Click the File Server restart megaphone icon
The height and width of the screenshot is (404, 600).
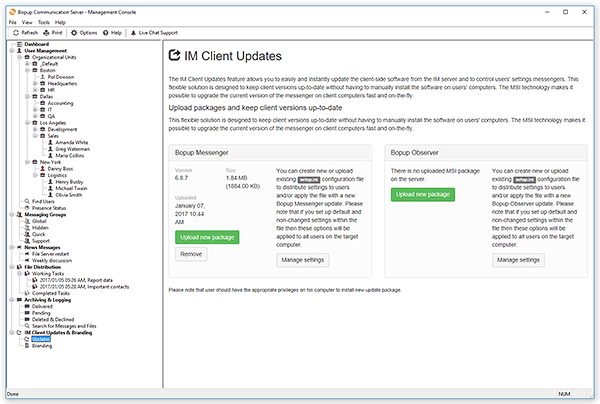tap(27, 254)
